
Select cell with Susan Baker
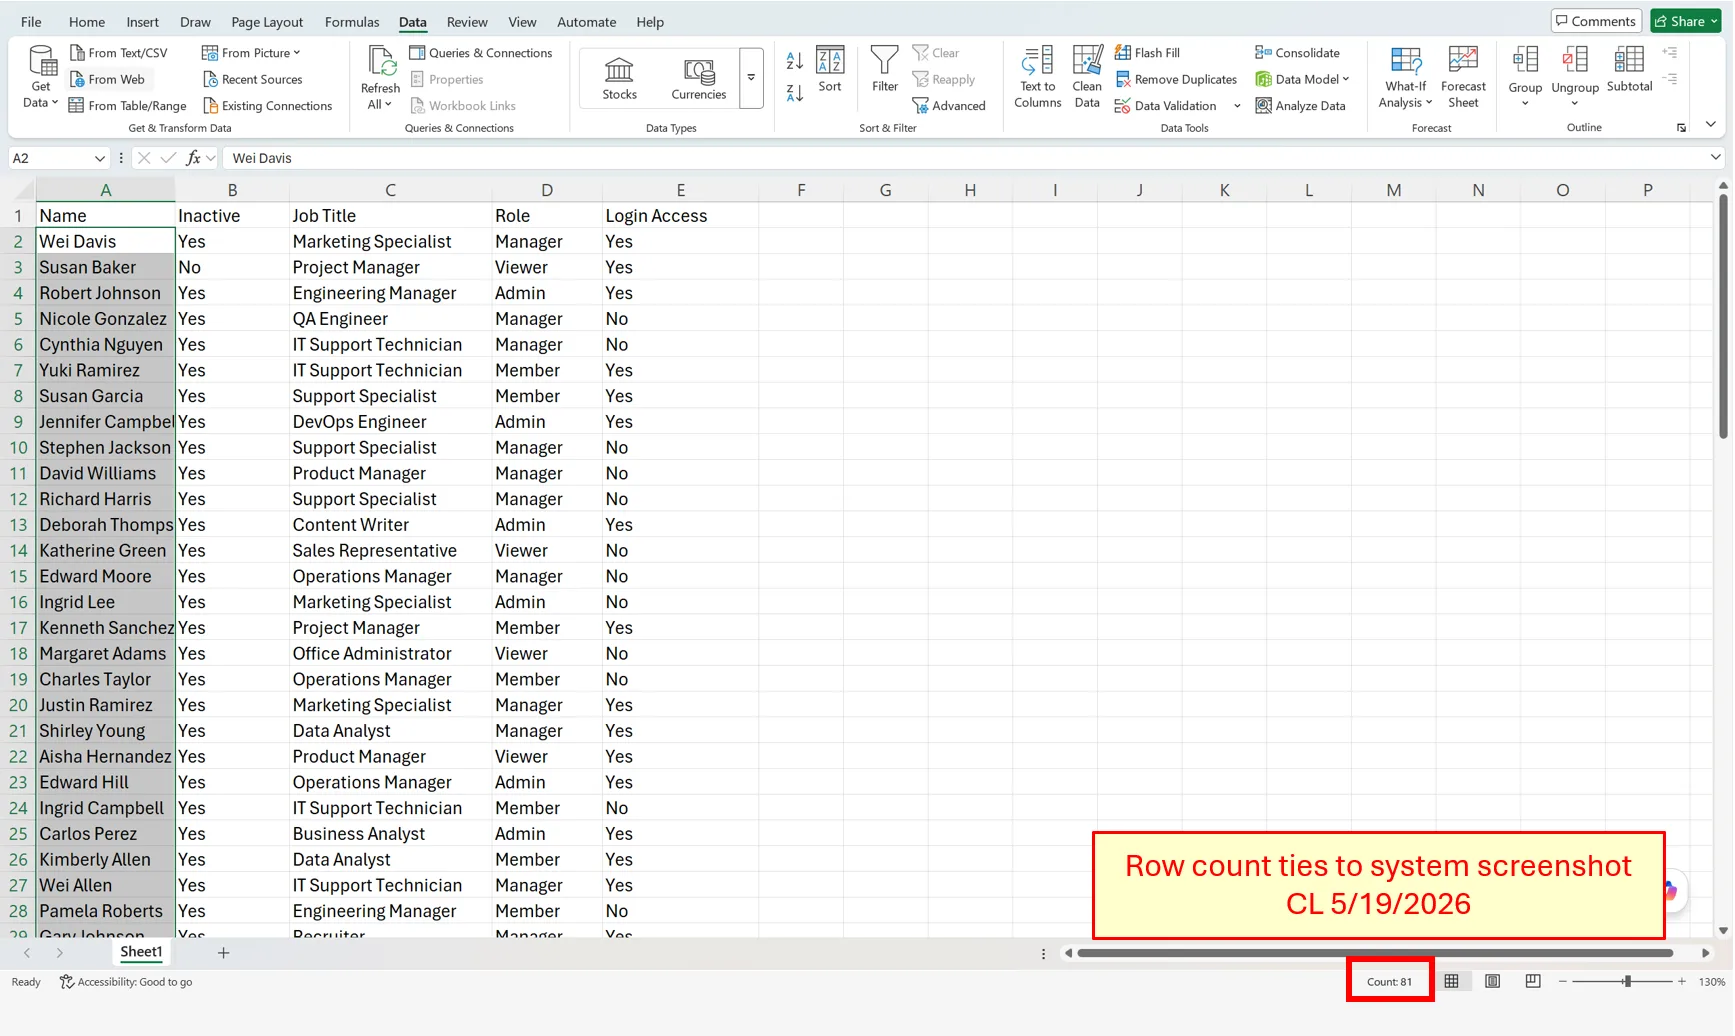[105, 267]
